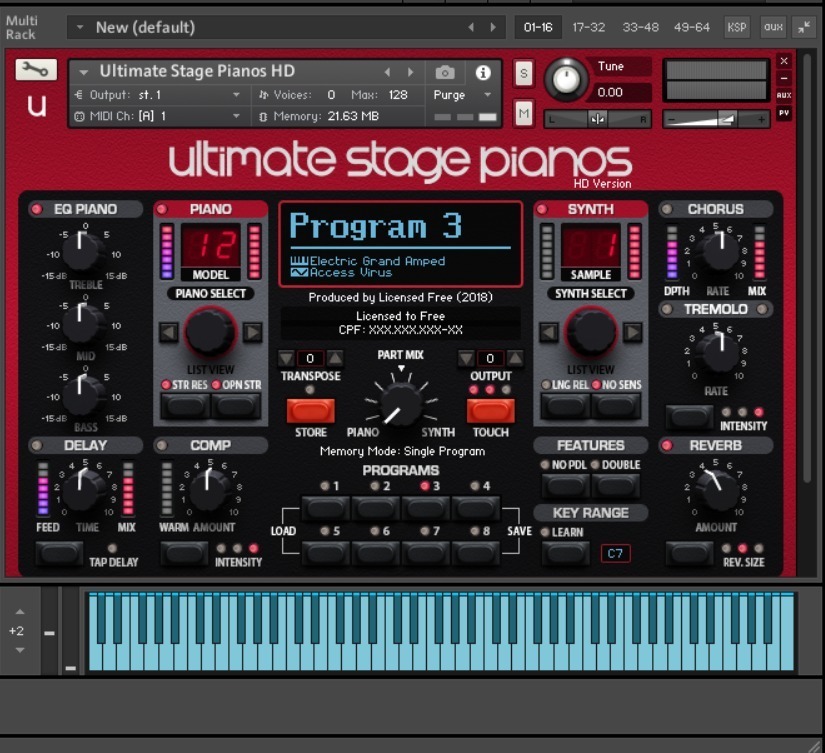Screen dimensions: 825x753
Task: Minimize instrument with the minus button
Action: click(784, 78)
